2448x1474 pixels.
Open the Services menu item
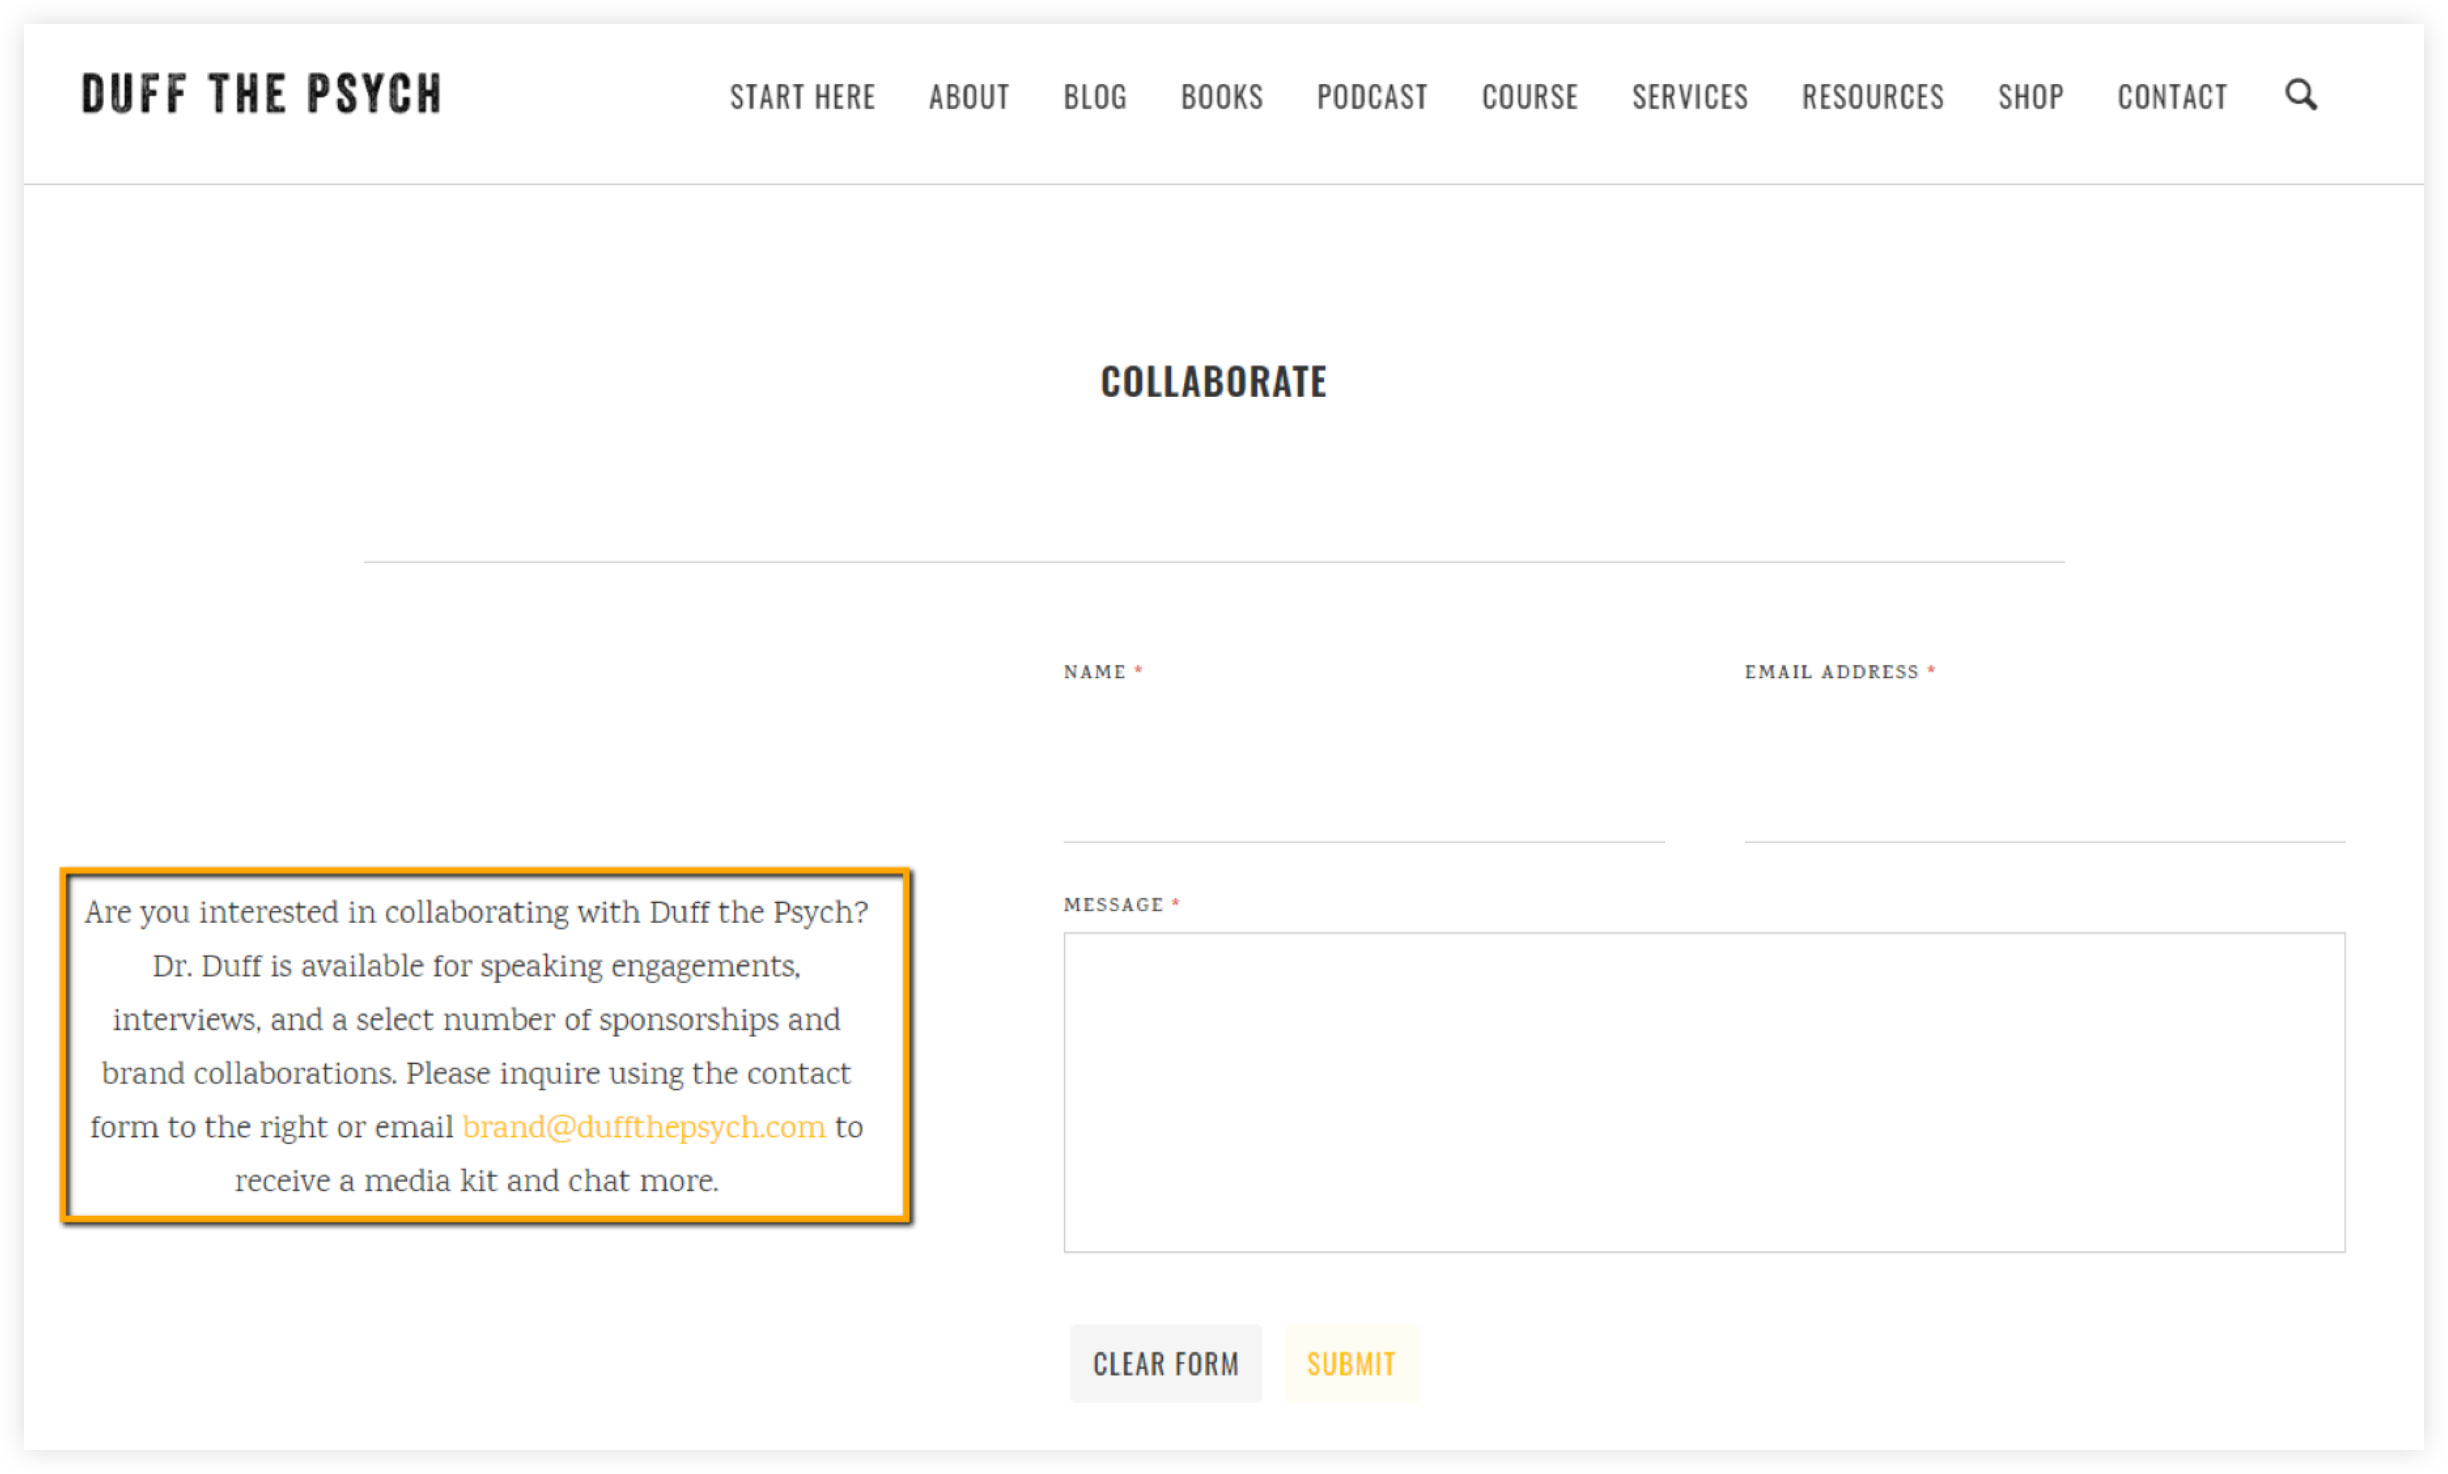1690,97
